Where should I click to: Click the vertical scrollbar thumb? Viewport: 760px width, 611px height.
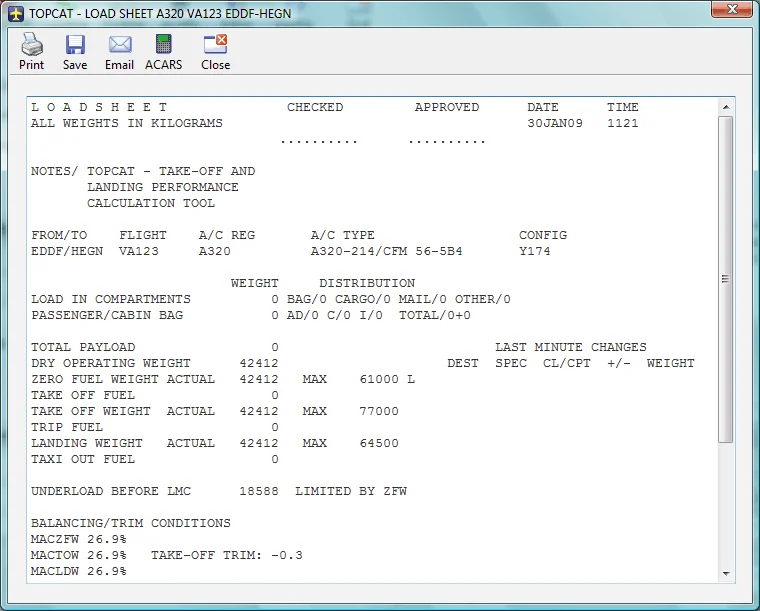coord(726,279)
